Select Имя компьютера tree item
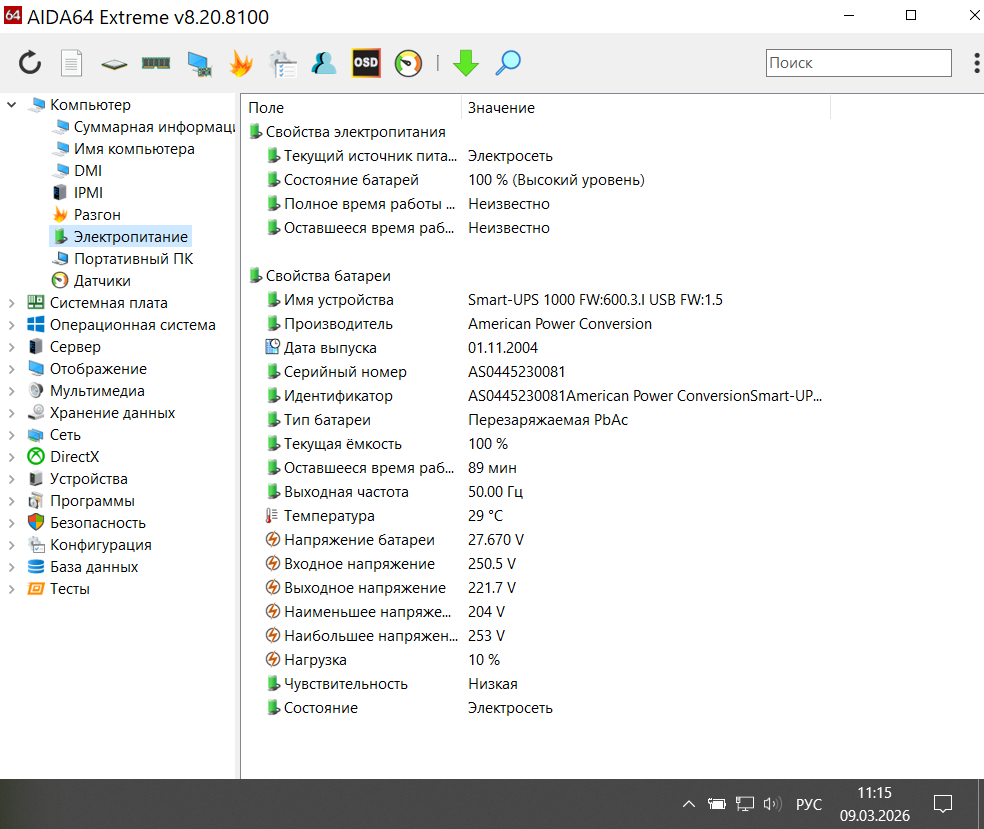The image size is (984, 829). tap(134, 149)
